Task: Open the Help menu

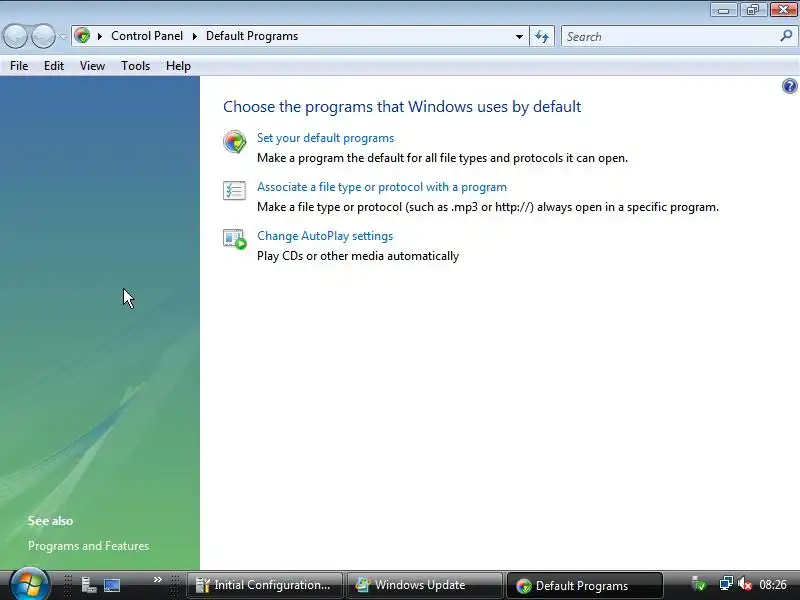Action: click(x=178, y=66)
